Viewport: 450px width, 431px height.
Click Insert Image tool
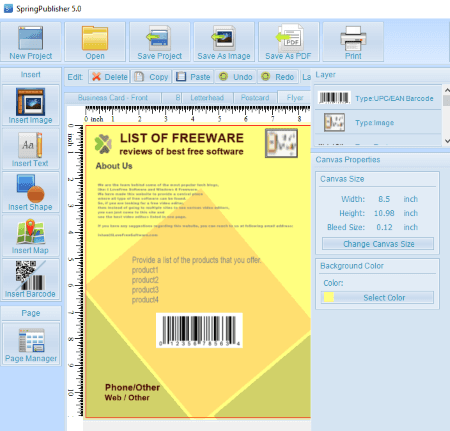pyautogui.click(x=31, y=105)
